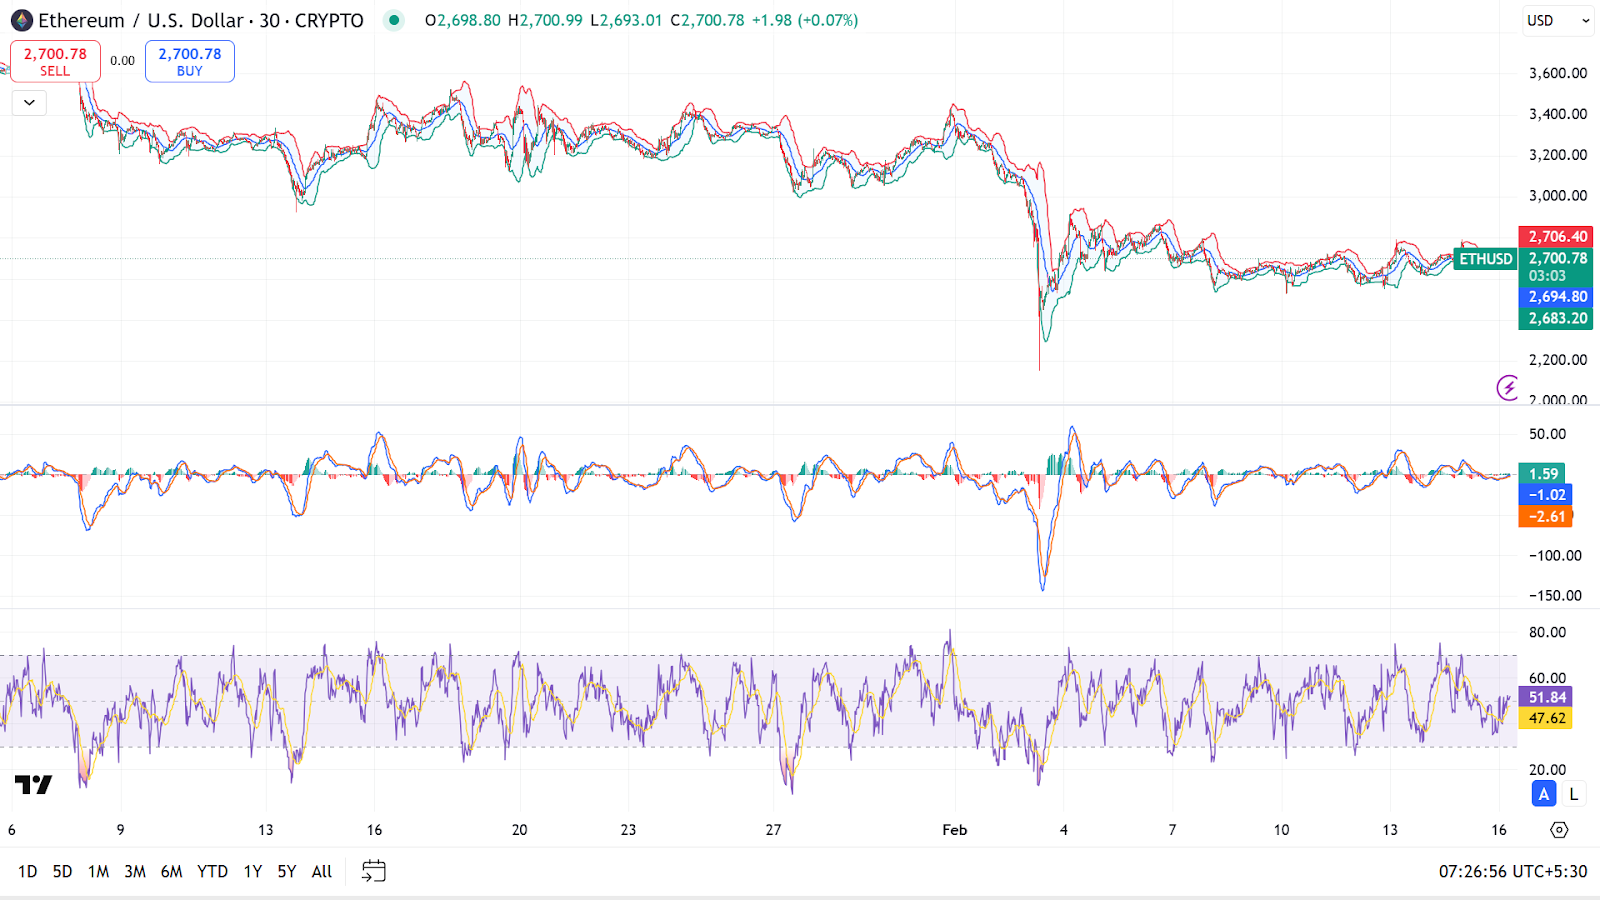Click the Feb label on the time axis
The width and height of the screenshot is (1600, 900).
(x=955, y=830)
